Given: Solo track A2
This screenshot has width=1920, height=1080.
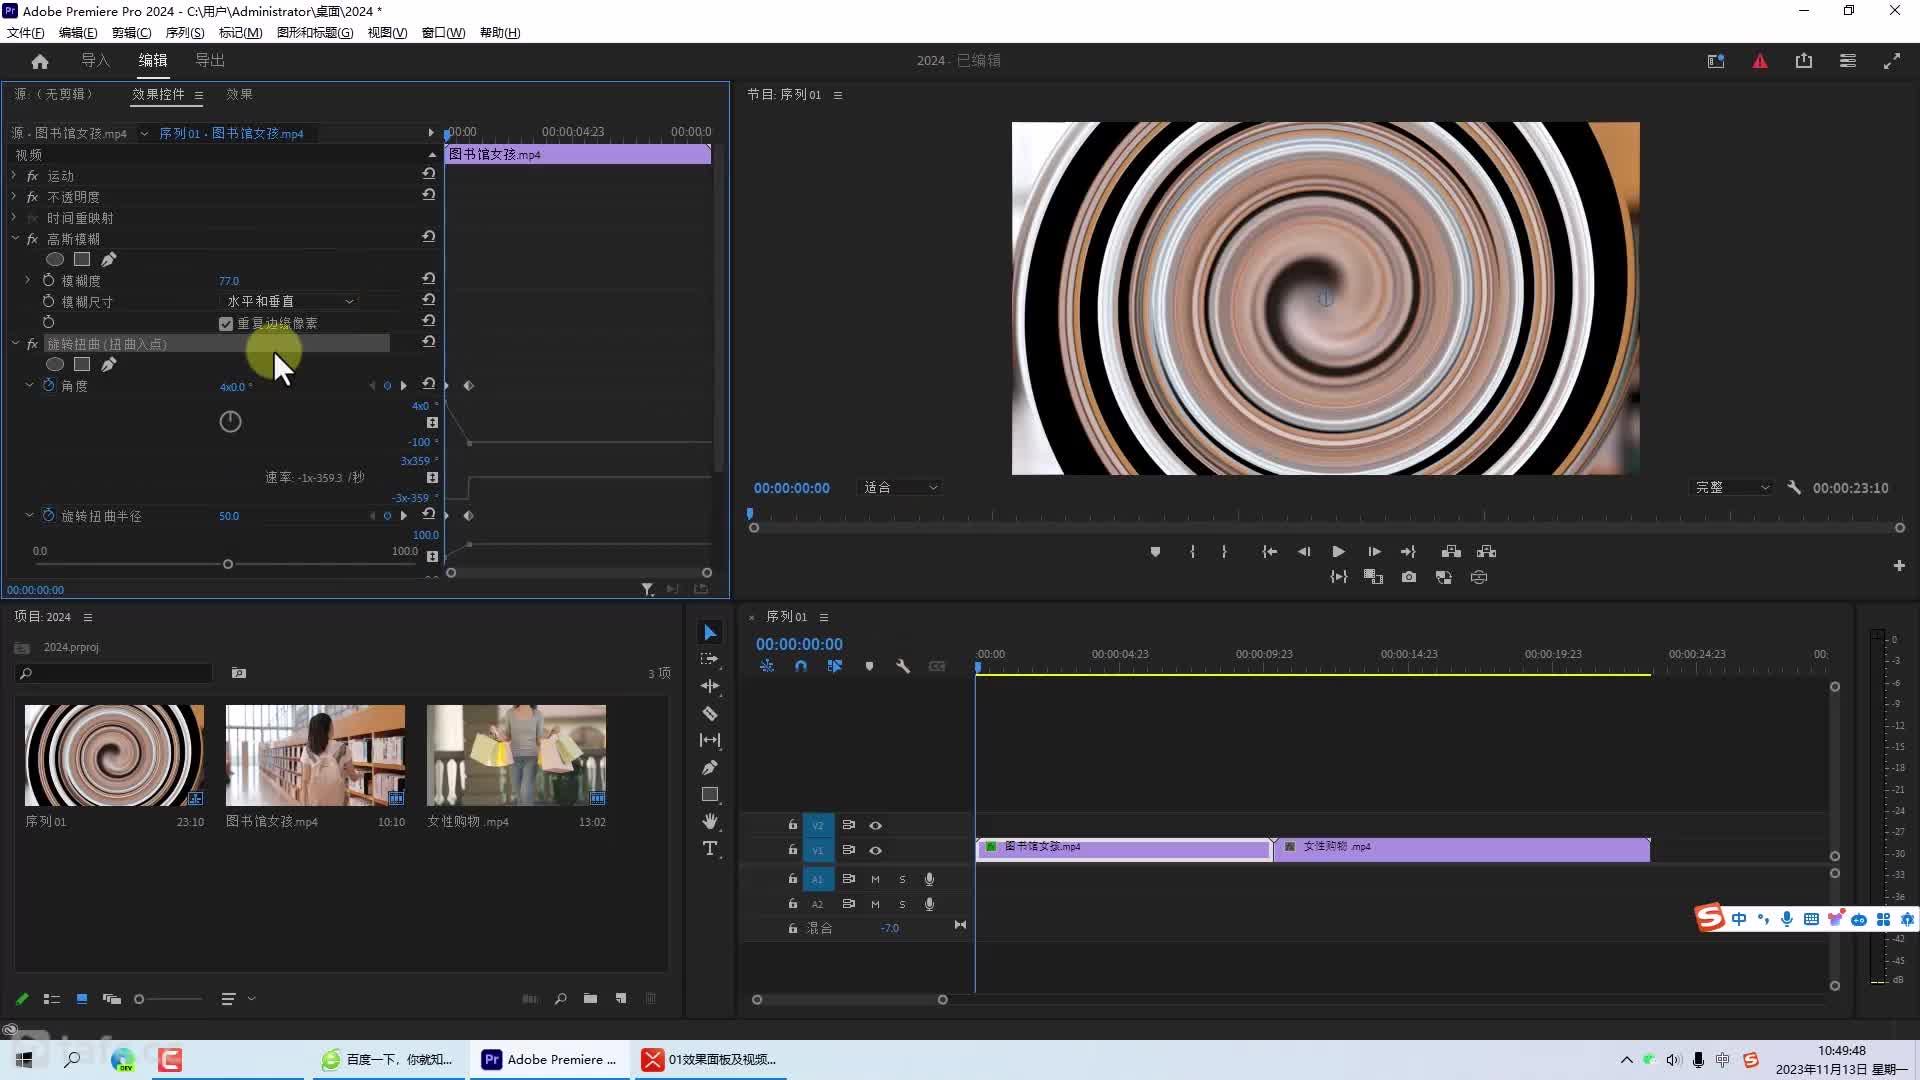Looking at the screenshot, I should click(x=902, y=904).
